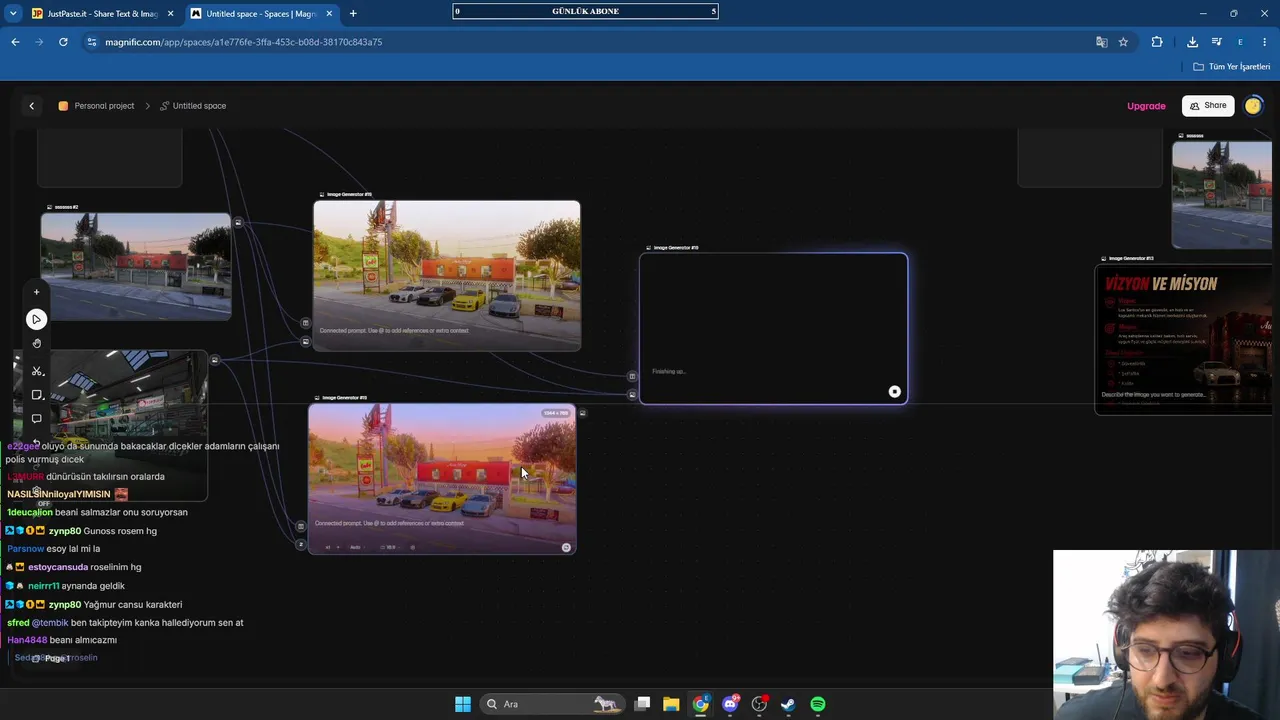Add a new node with plus icon
1280x720 pixels.
(36, 292)
